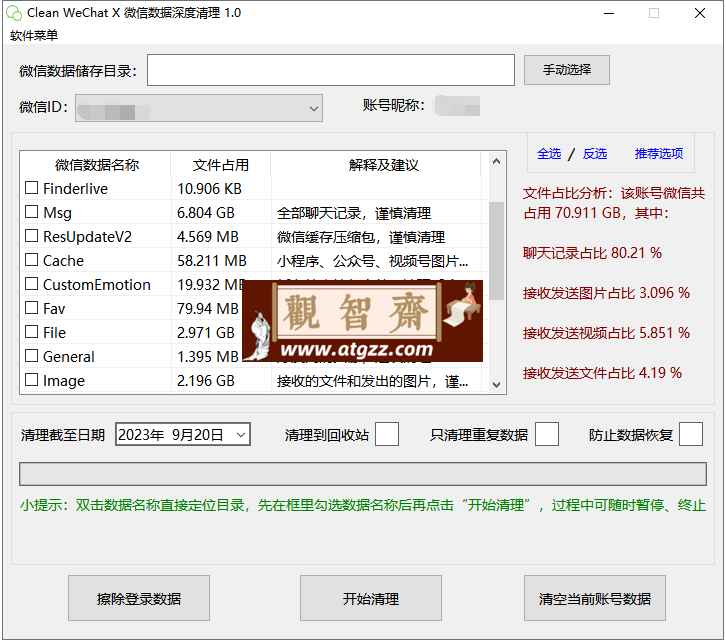Image resolution: width=726 pixels, height=642 pixels.
Task: Click the WeChat app icon in title bar
Action: click(14, 13)
